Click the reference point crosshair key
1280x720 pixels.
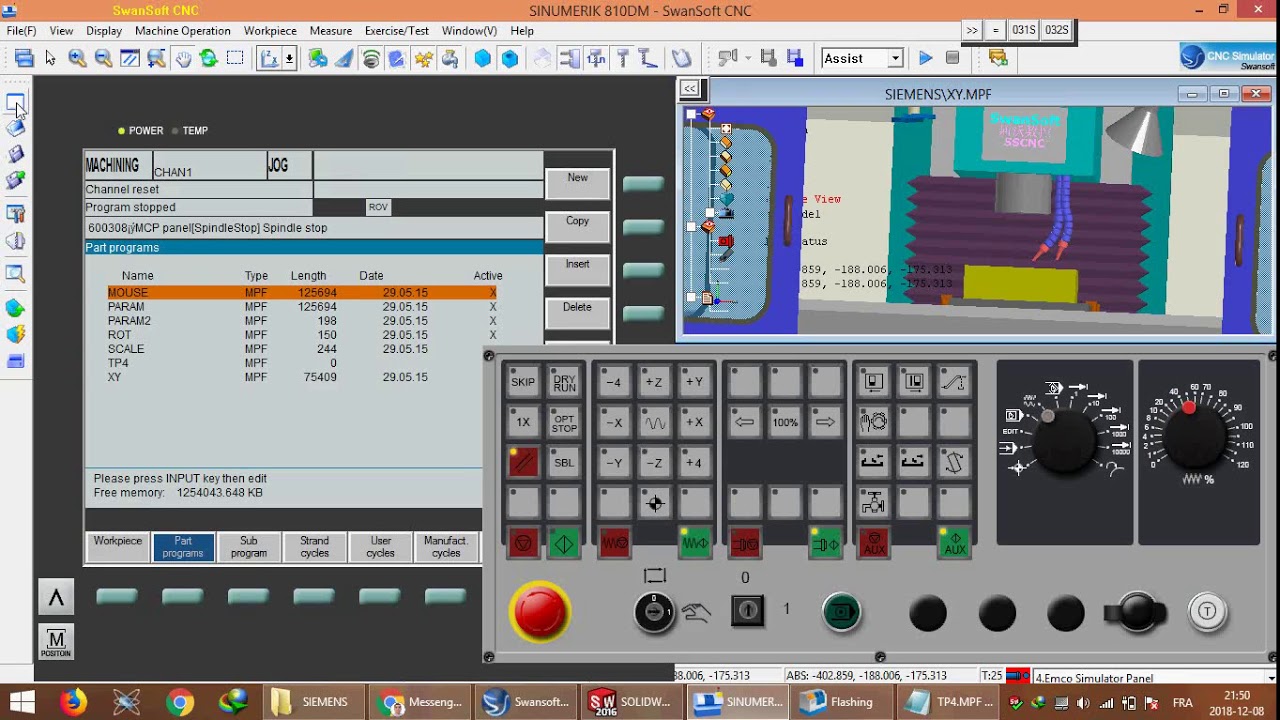(654, 503)
